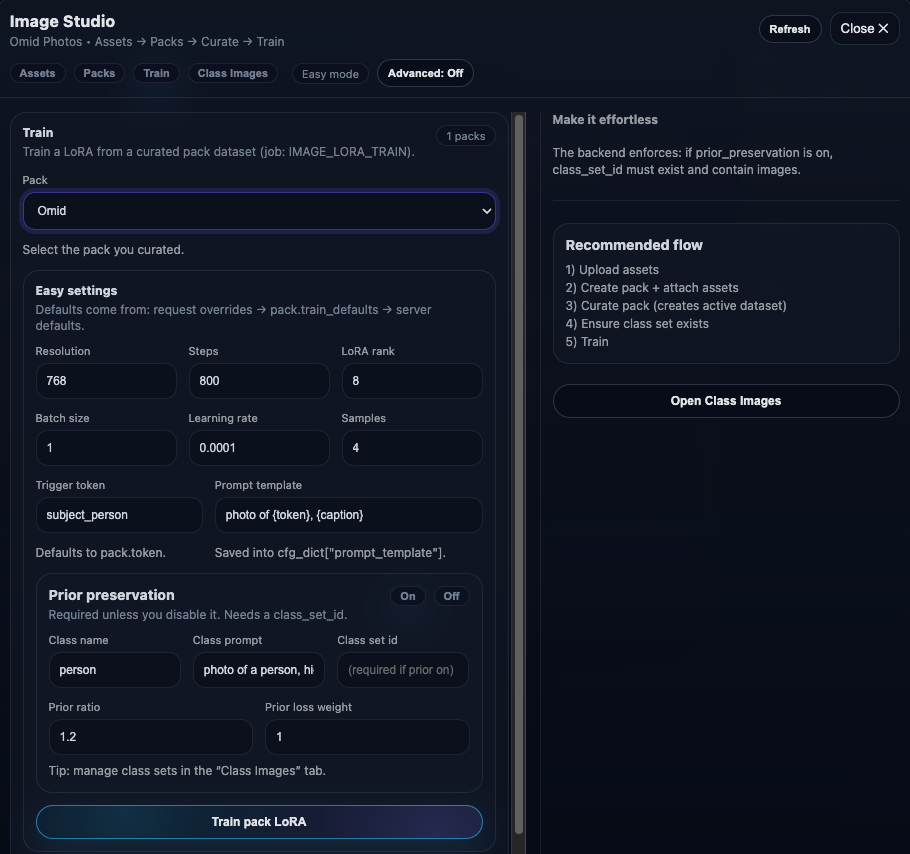Switch to the Packs tab
The width and height of the screenshot is (910, 854).
tap(99, 73)
